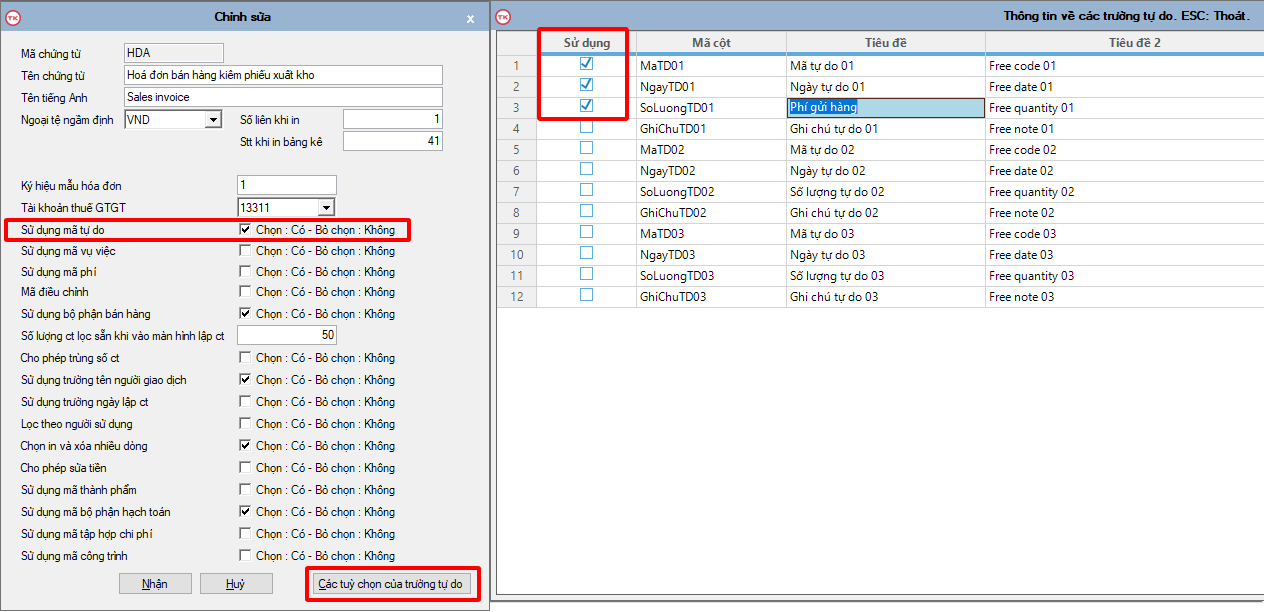1264x612 pixels.
Task: Uncheck the Sử dụng mã tự do checkbox
Action: click(245, 230)
